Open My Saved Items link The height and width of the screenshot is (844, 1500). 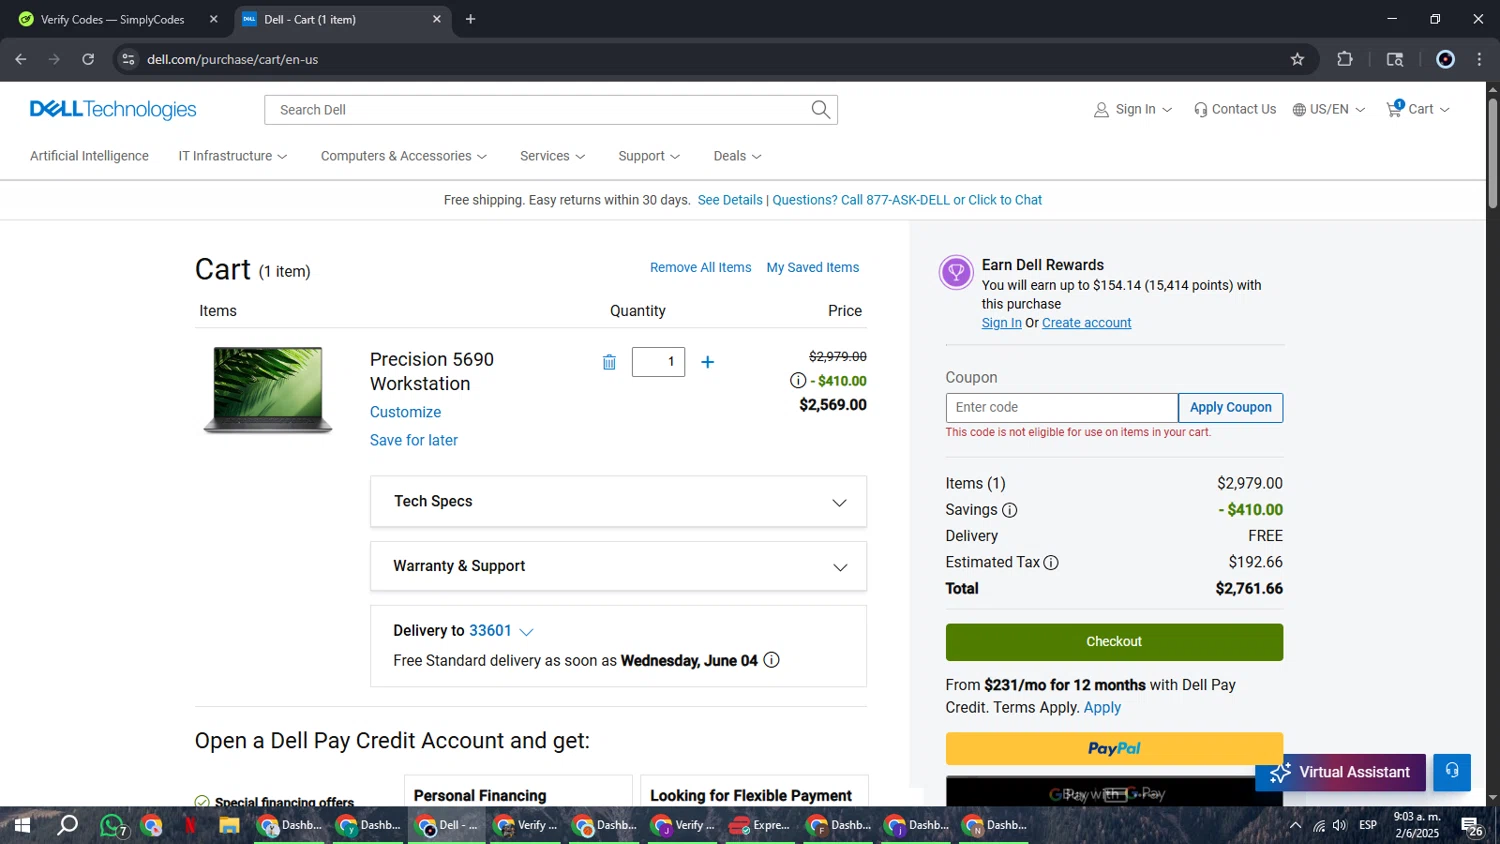tap(812, 267)
